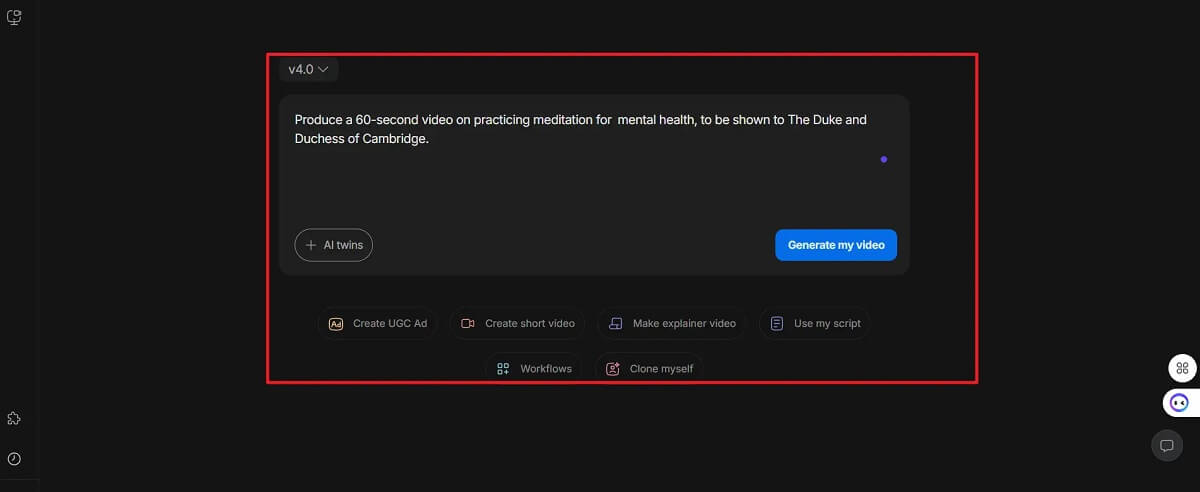This screenshot has height=492, width=1200.
Task: Click the Ad icon on Create UGC Ad
Action: pyautogui.click(x=336, y=324)
